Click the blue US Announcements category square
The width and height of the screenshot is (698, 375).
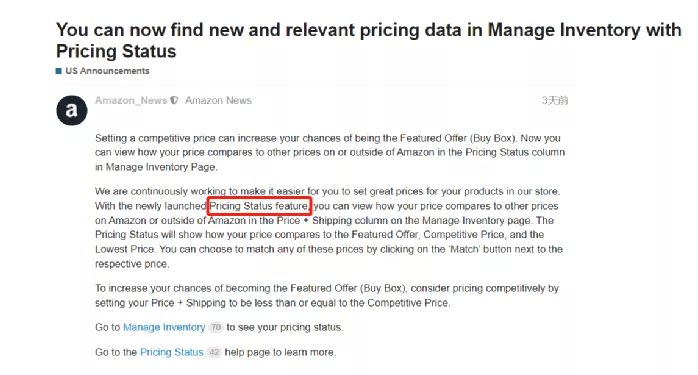pyautogui.click(x=59, y=71)
